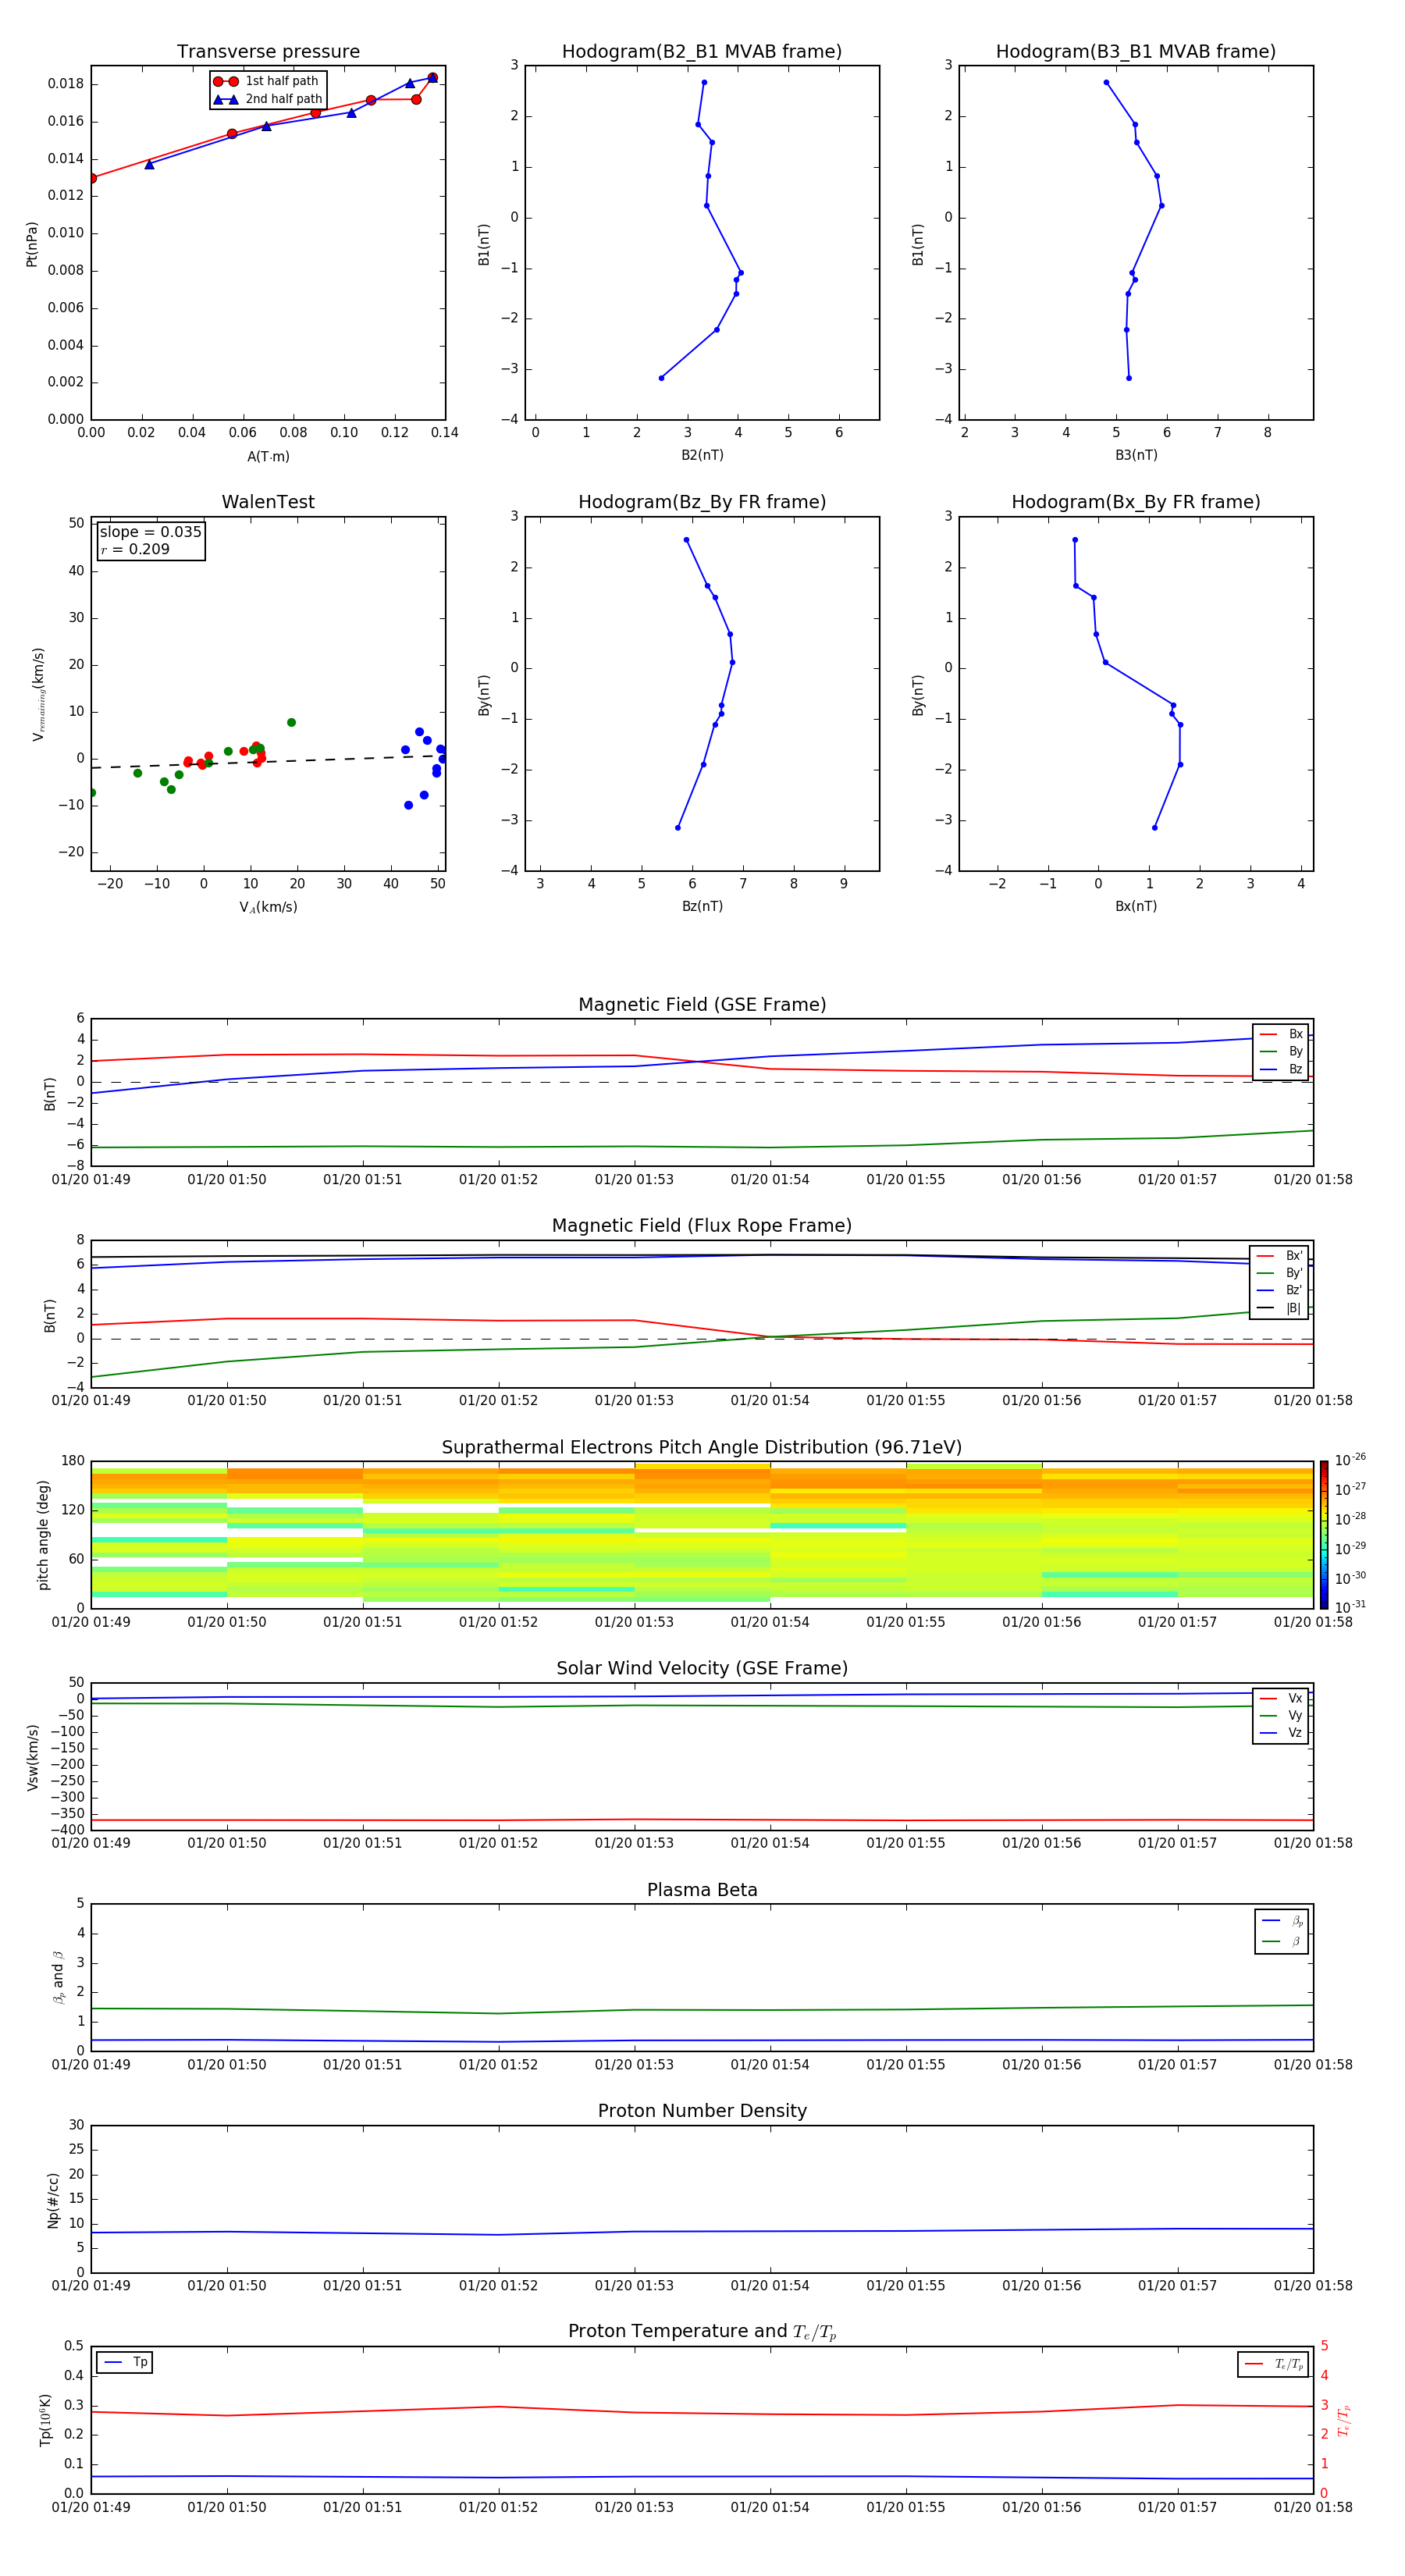The image size is (1405, 2576).
Task: Click the 'B2(nT)' x-axis label
Action: [702, 455]
